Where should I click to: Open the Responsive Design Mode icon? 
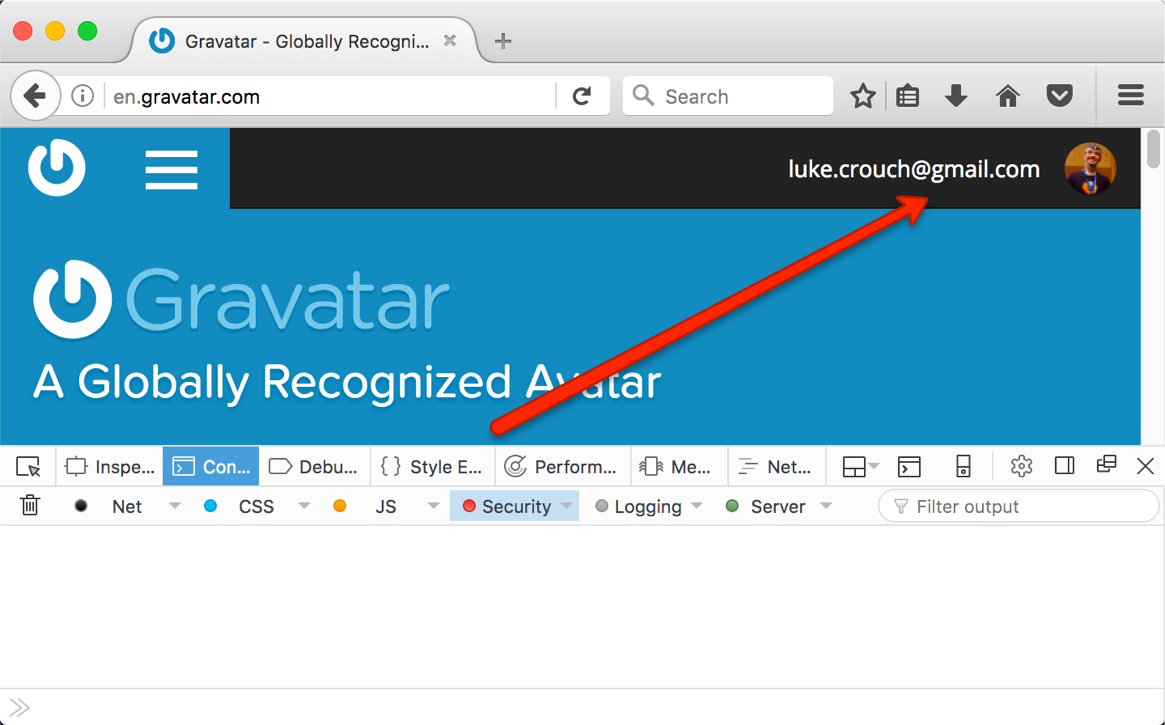963,466
